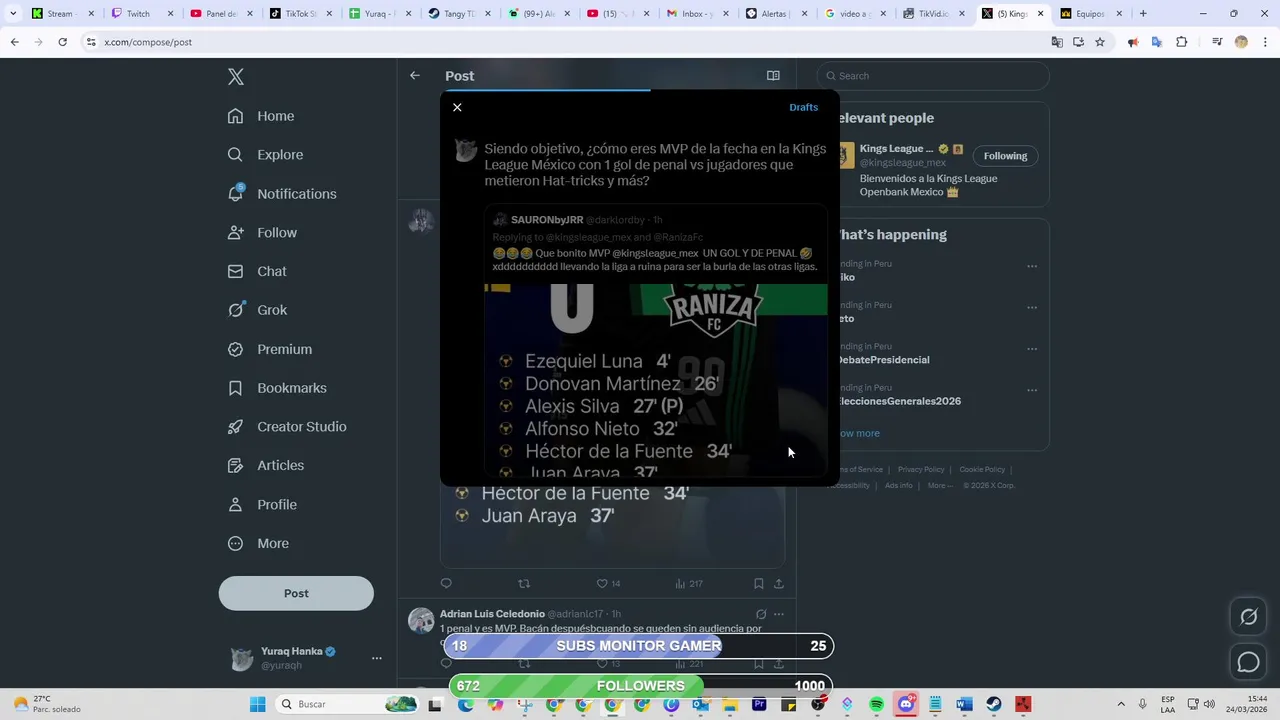Click the Raniza FC scoreboard image in quote
Screen dimensions: 1280x720
656,380
